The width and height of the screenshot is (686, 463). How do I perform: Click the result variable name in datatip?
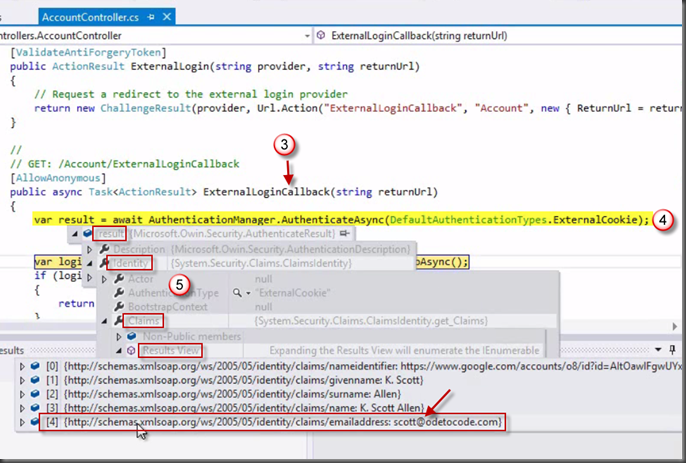111,234
